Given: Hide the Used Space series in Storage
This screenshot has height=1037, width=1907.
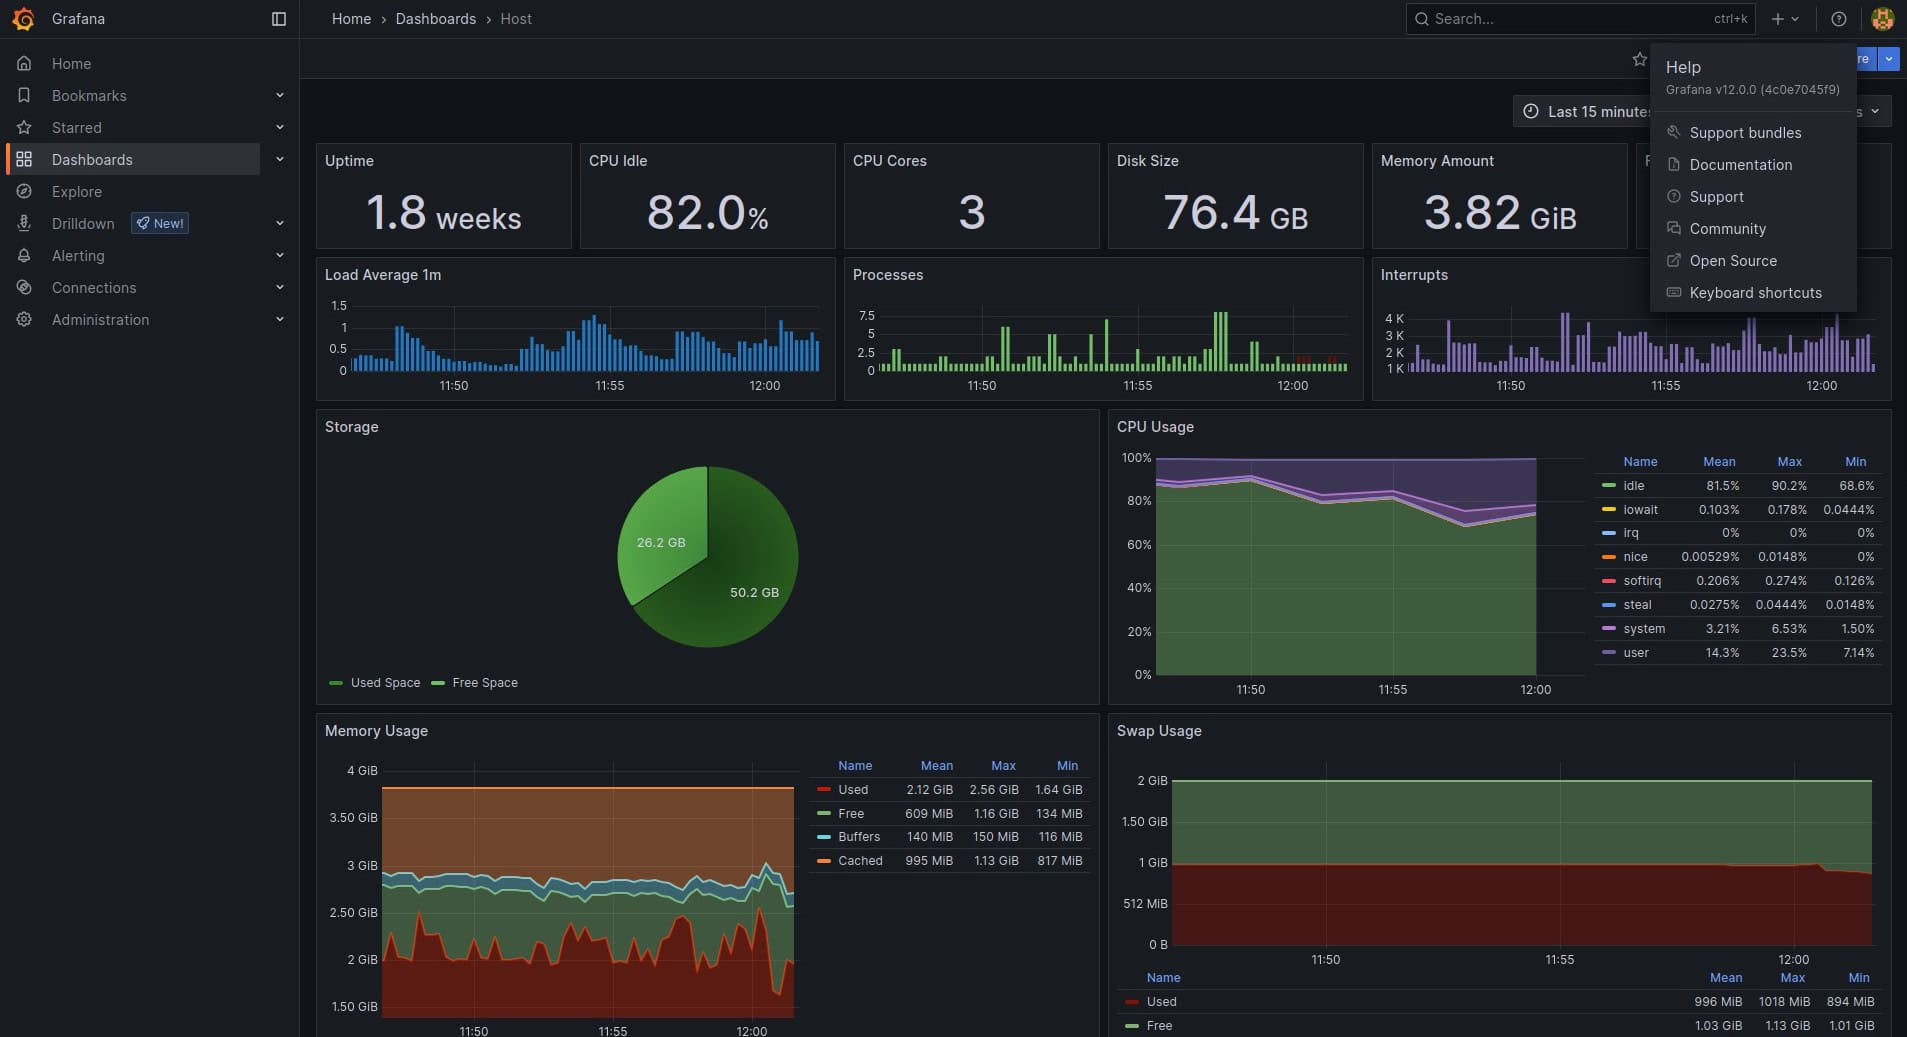Looking at the screenshot, I should coord(384,682).
